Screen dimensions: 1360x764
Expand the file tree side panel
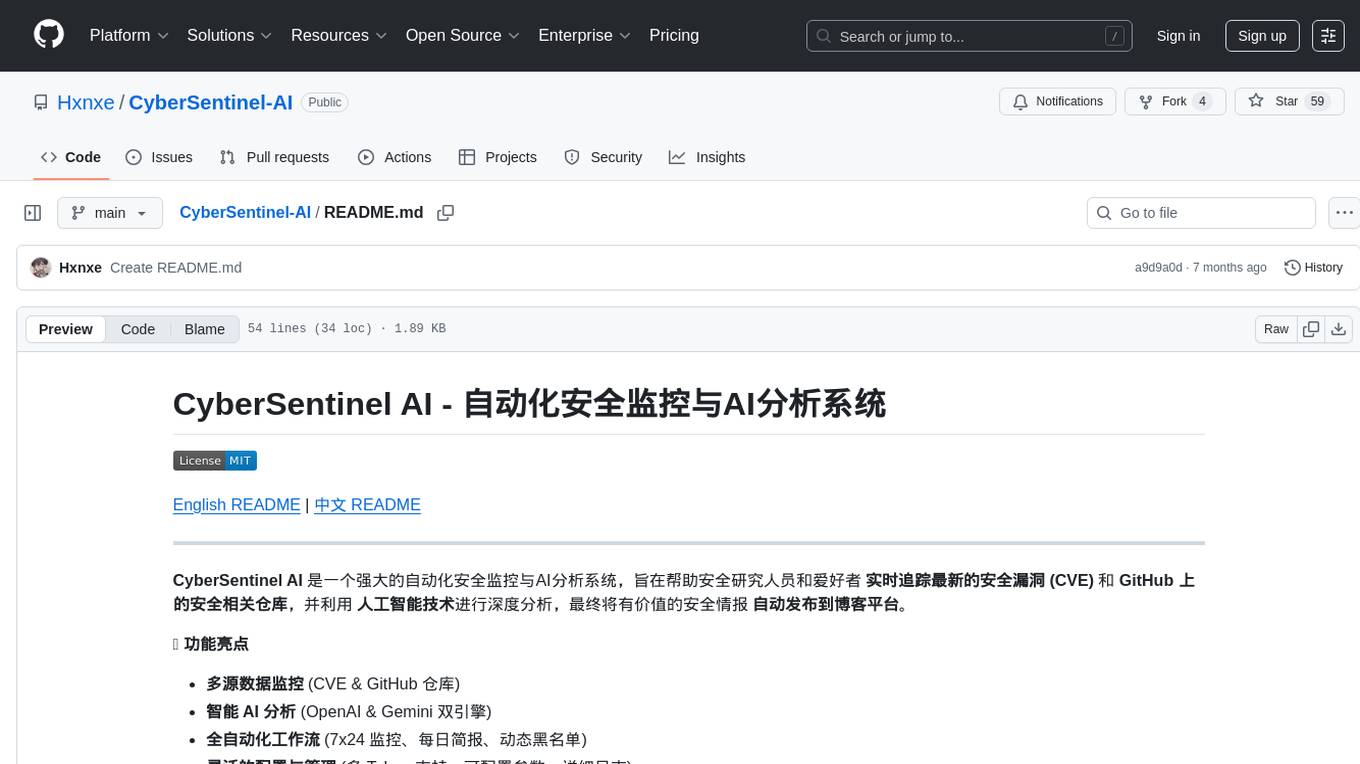coord(33,213)
